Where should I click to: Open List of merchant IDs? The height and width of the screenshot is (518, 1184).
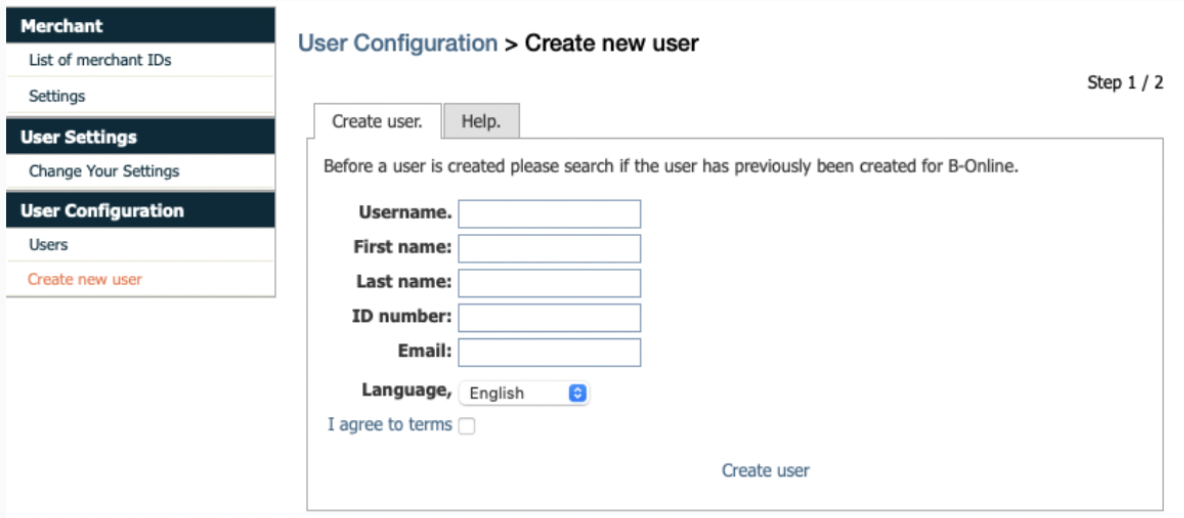click(x=100, y=60)
